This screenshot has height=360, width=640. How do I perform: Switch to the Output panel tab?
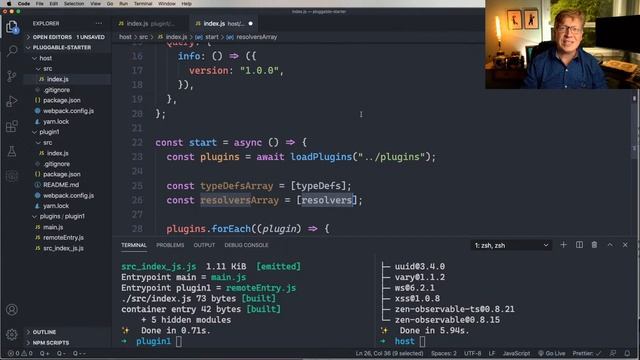[x=204, y=245]
